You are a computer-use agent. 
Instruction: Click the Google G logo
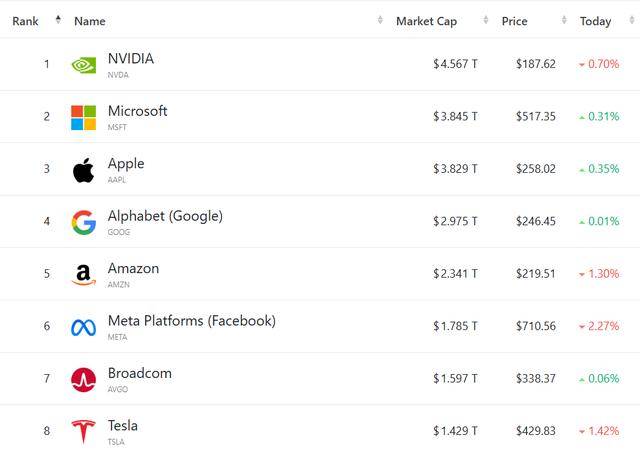[84, 222]
